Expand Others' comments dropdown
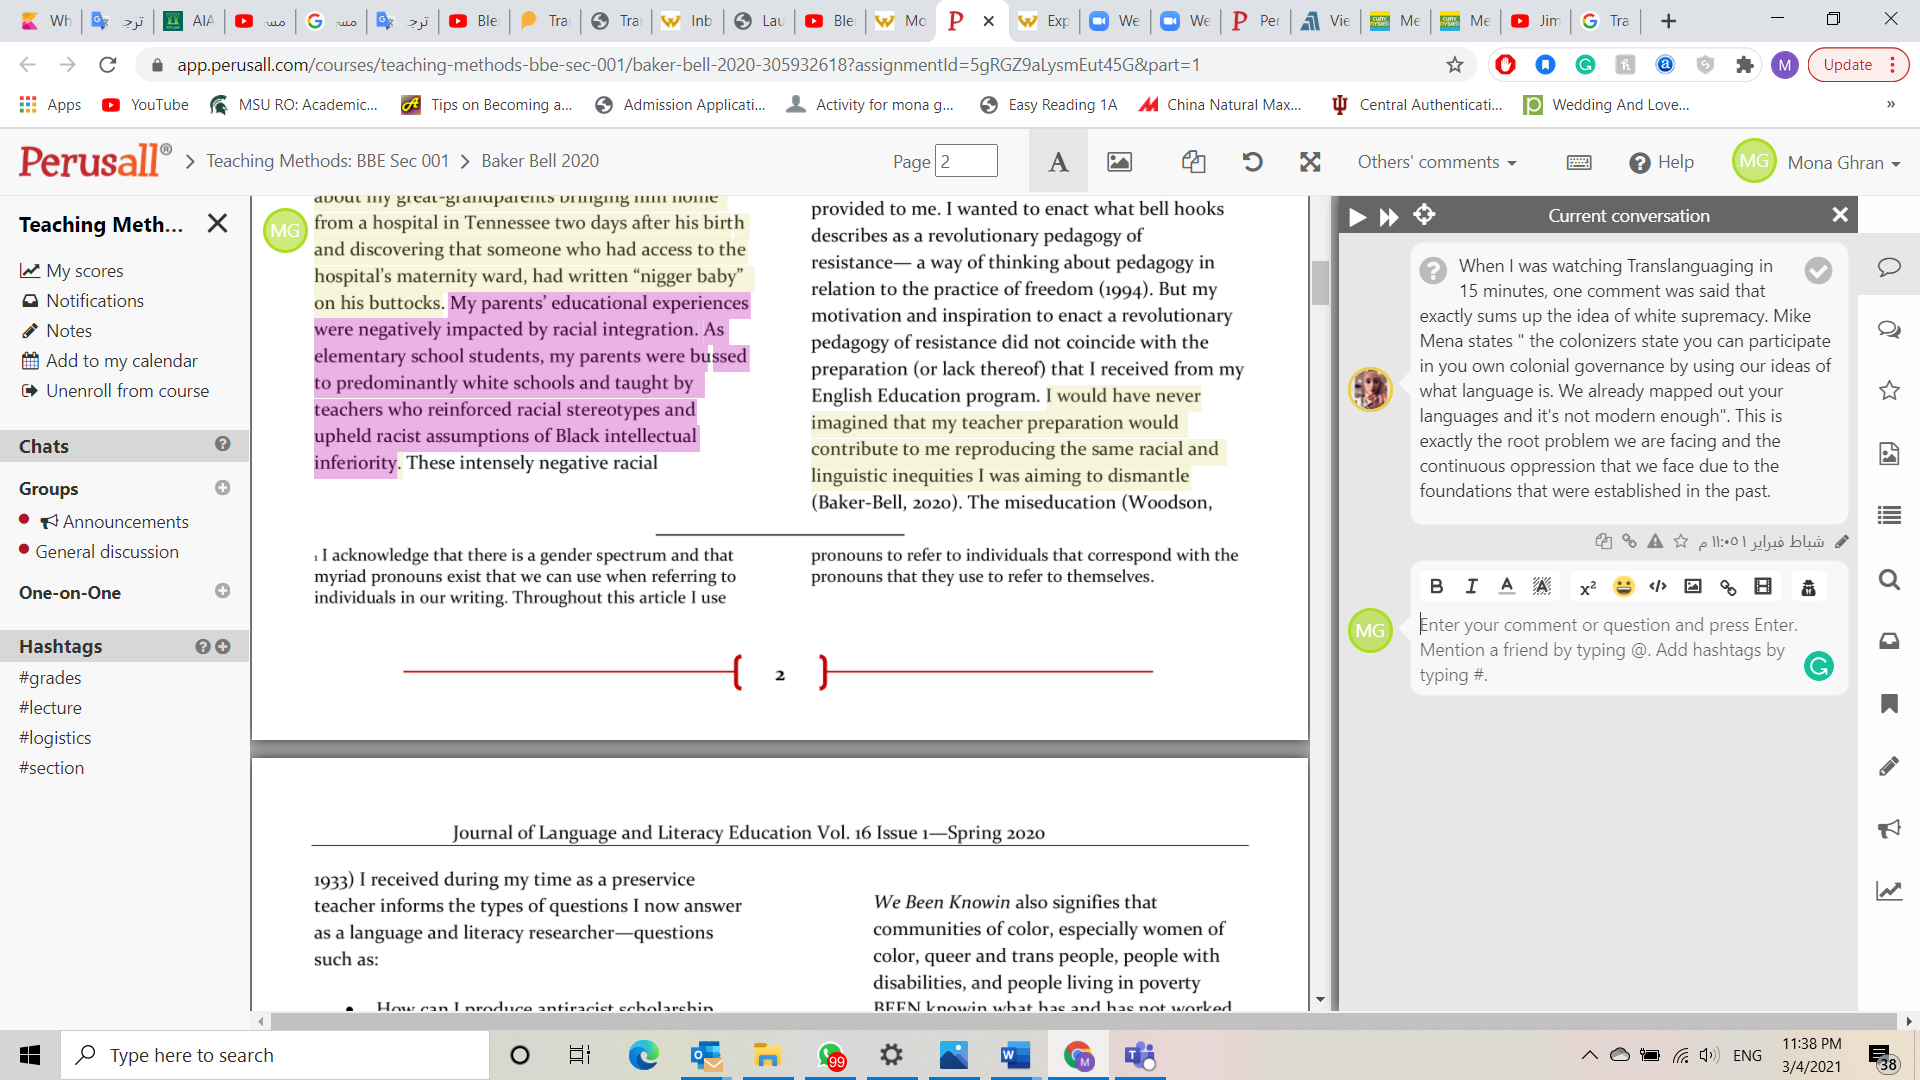 (1437, 162)
